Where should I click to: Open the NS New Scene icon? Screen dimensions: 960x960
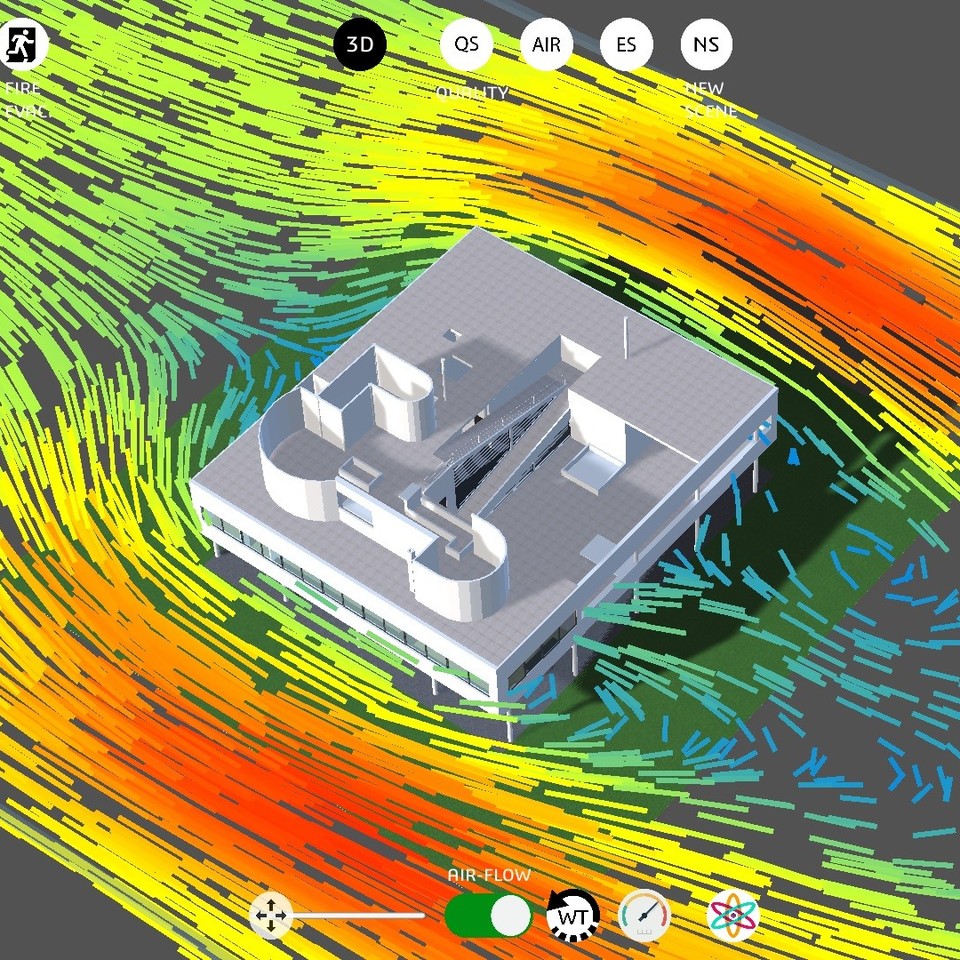point(706,44)
